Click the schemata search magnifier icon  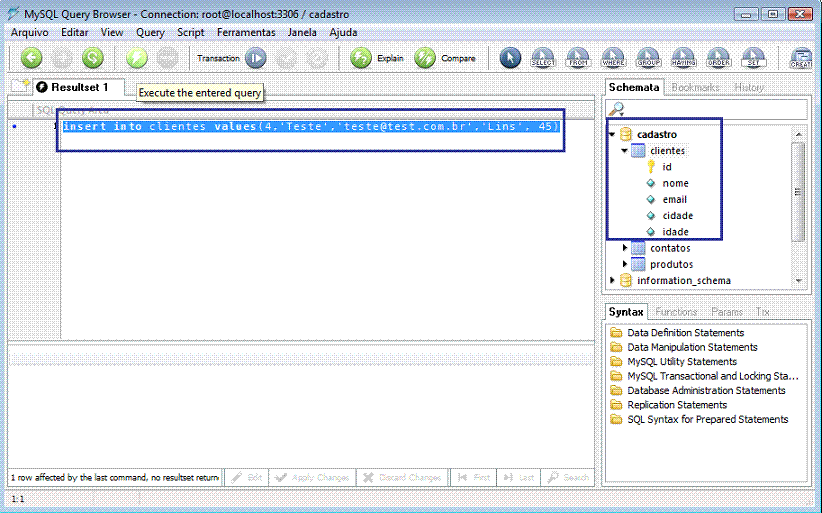(616, 109)
